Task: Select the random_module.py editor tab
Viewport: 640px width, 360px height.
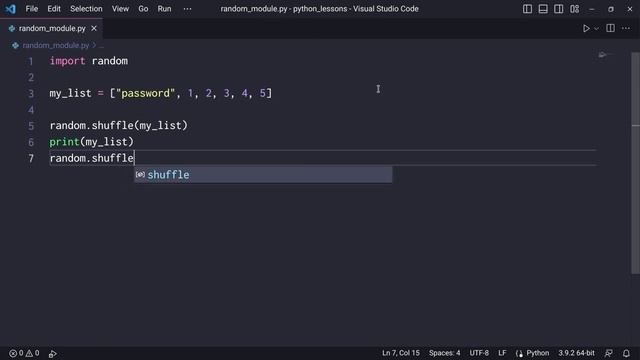Action: pyautogui.click(x=52, y=28)
